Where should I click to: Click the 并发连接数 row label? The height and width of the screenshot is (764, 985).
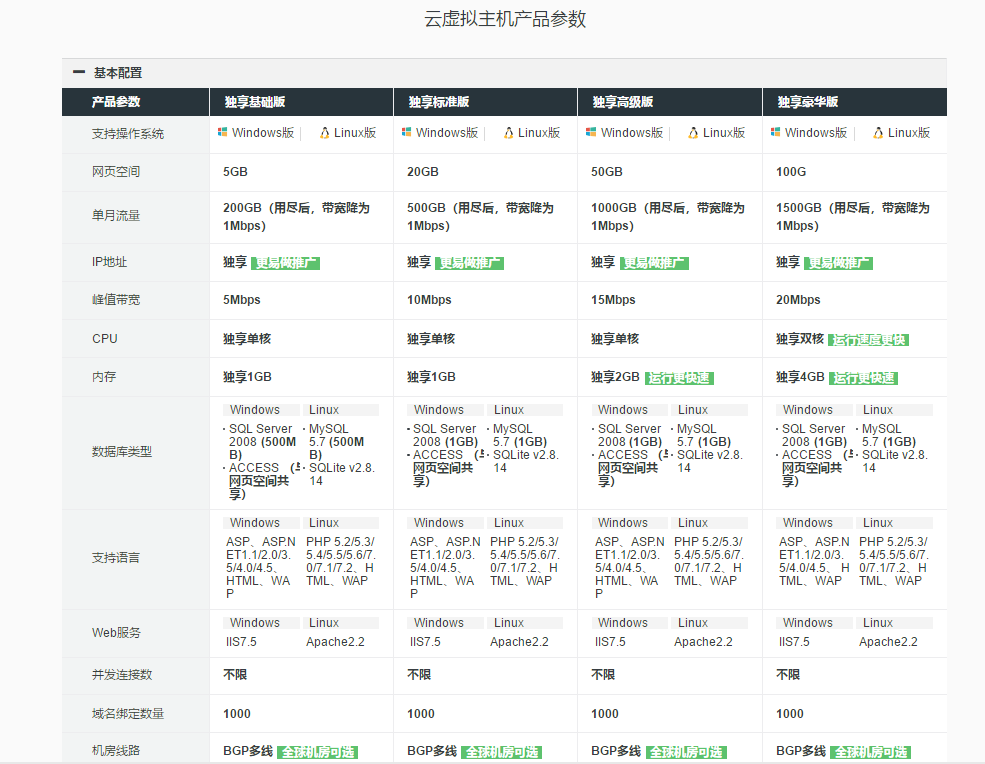pyautogui.click(x=122, y=675)
